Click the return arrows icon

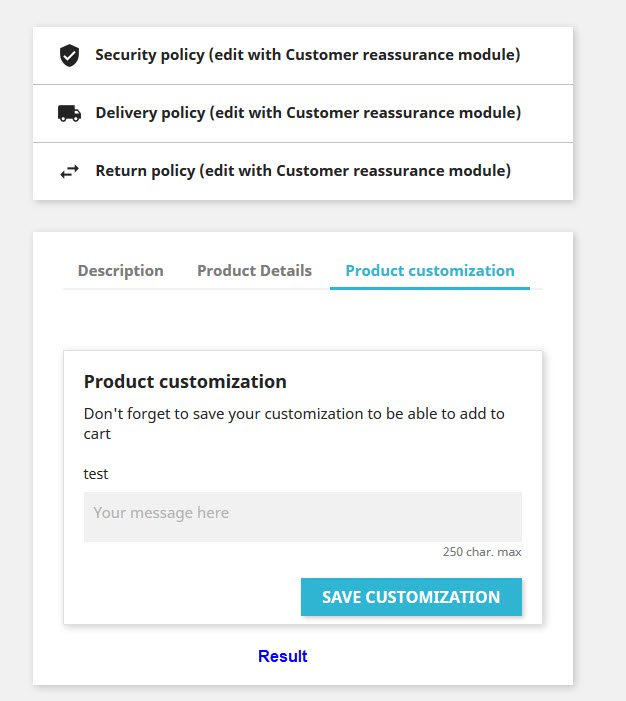click(x=69, y=171)
